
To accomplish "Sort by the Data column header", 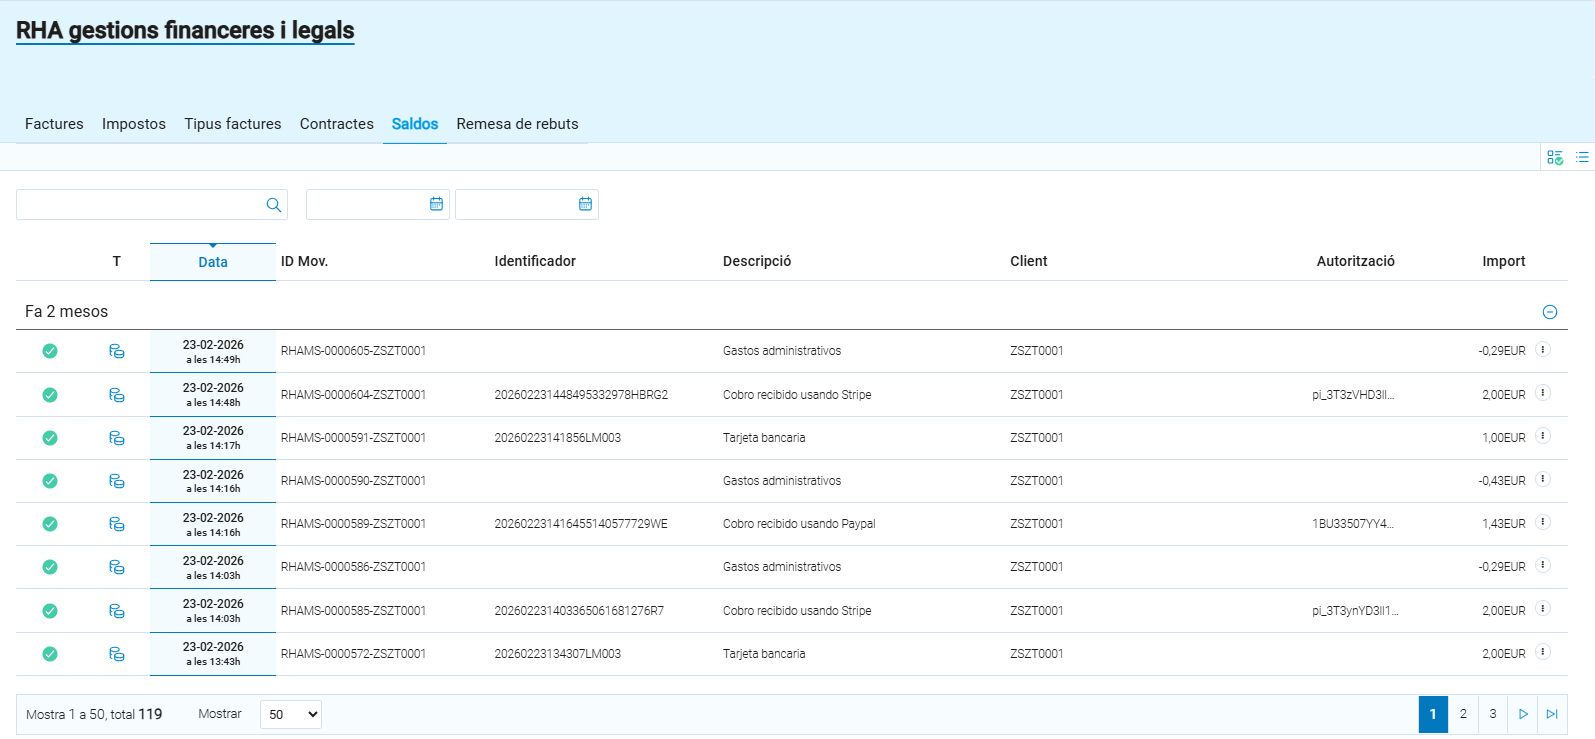I will pyautogui.click(x=213, y=262).
